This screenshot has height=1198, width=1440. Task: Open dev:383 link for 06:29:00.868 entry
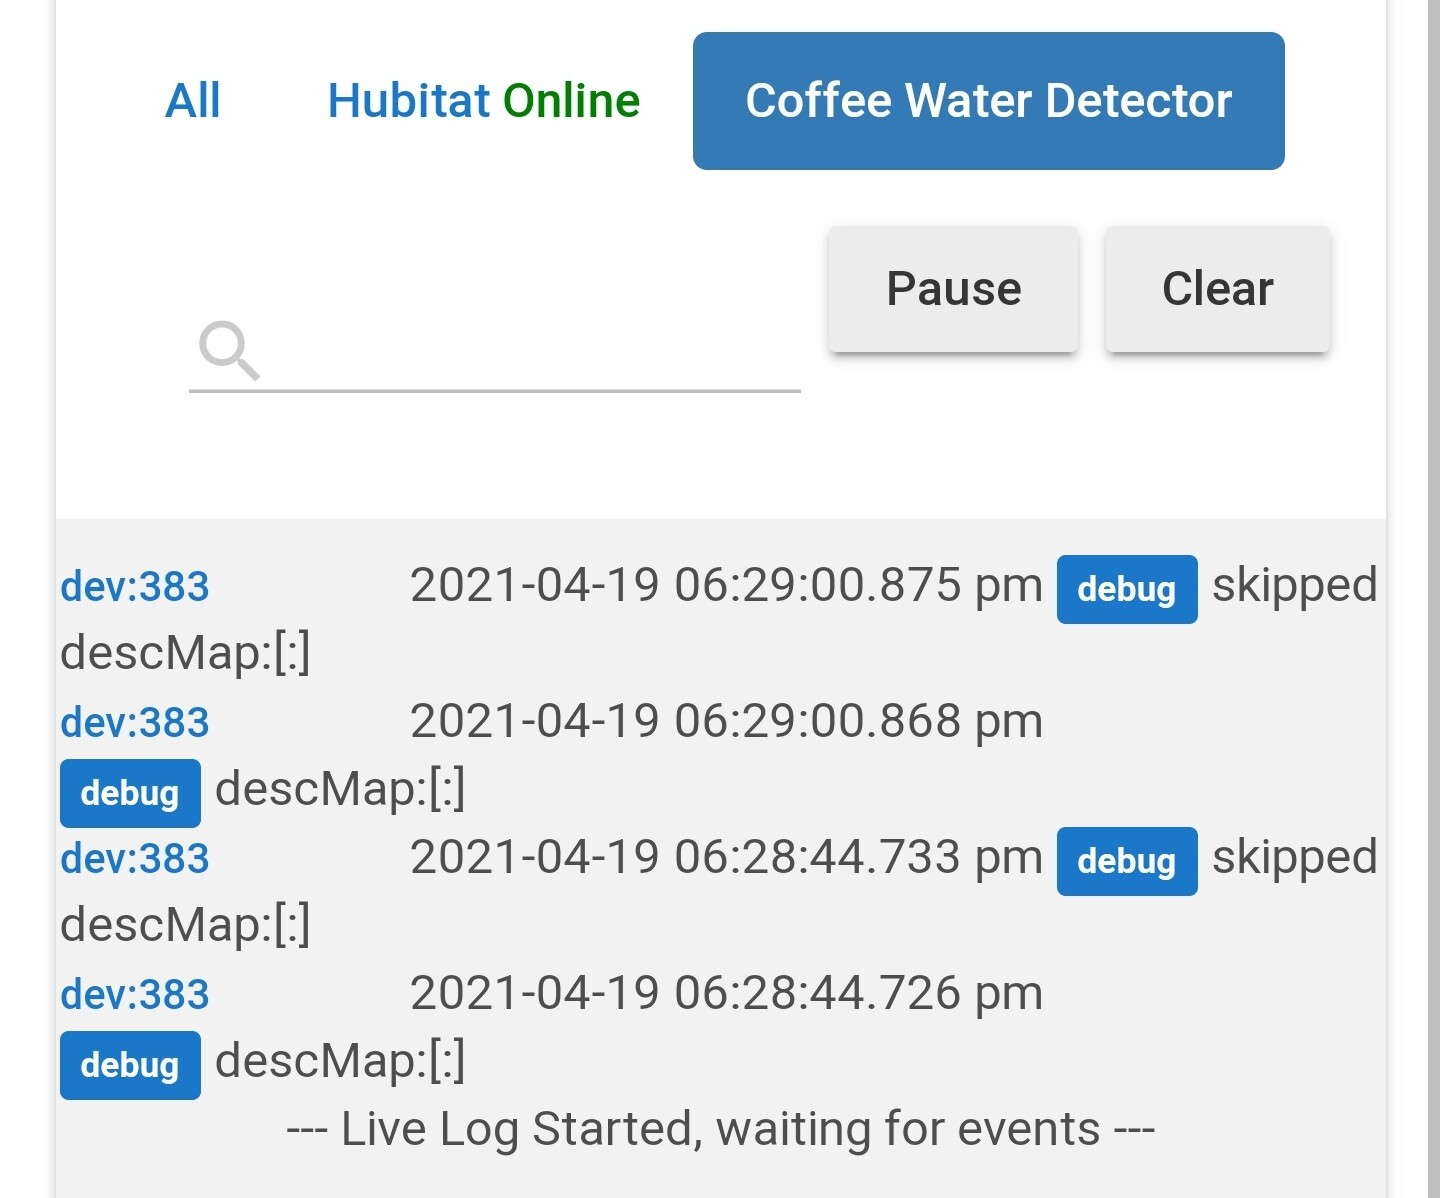(135, 723)
